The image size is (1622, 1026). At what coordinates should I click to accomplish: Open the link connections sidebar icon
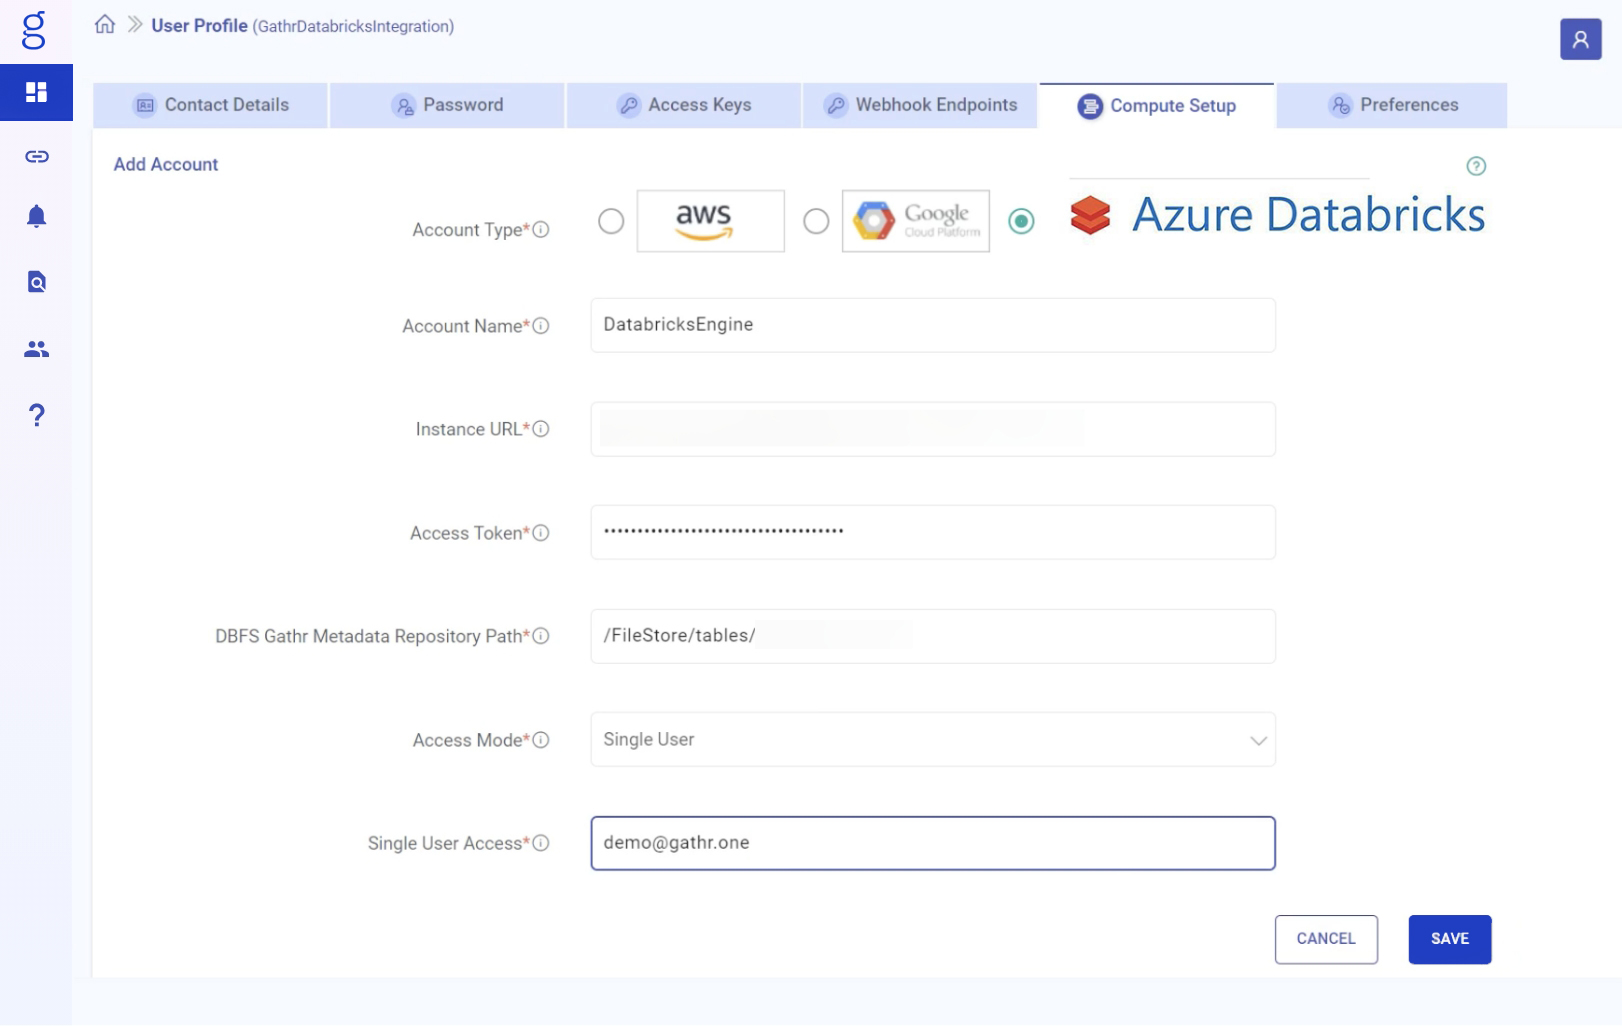(x=37, y=156)
